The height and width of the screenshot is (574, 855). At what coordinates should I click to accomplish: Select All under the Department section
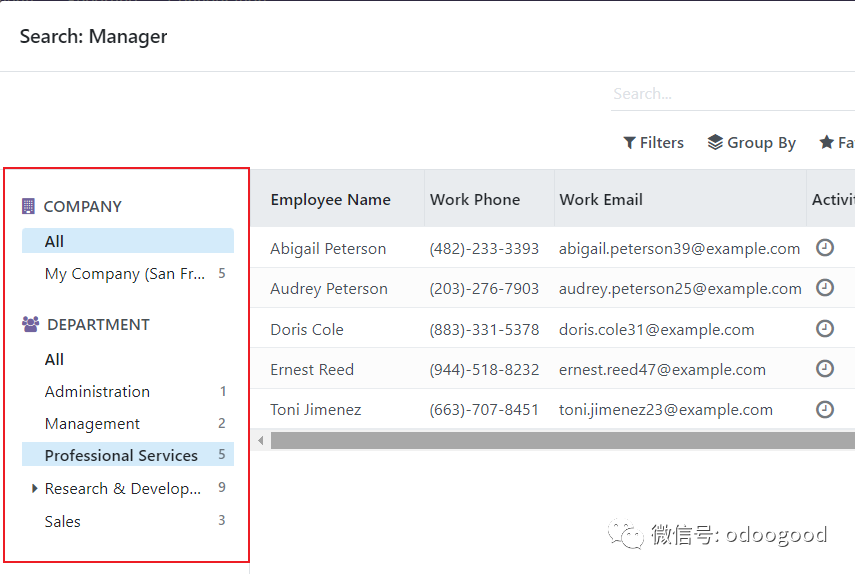coord(54,359)
